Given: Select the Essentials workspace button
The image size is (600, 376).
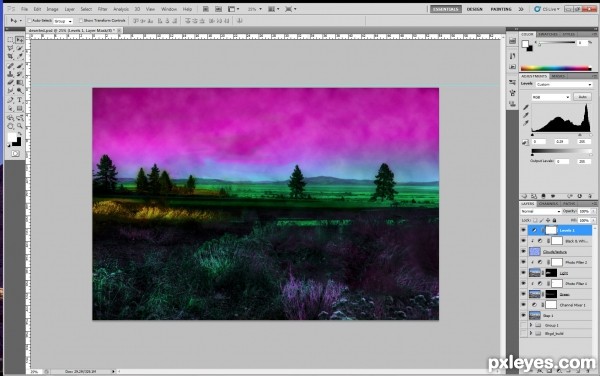Looking at the screenshot, I should pyautogui.click(x=446, y=9).
